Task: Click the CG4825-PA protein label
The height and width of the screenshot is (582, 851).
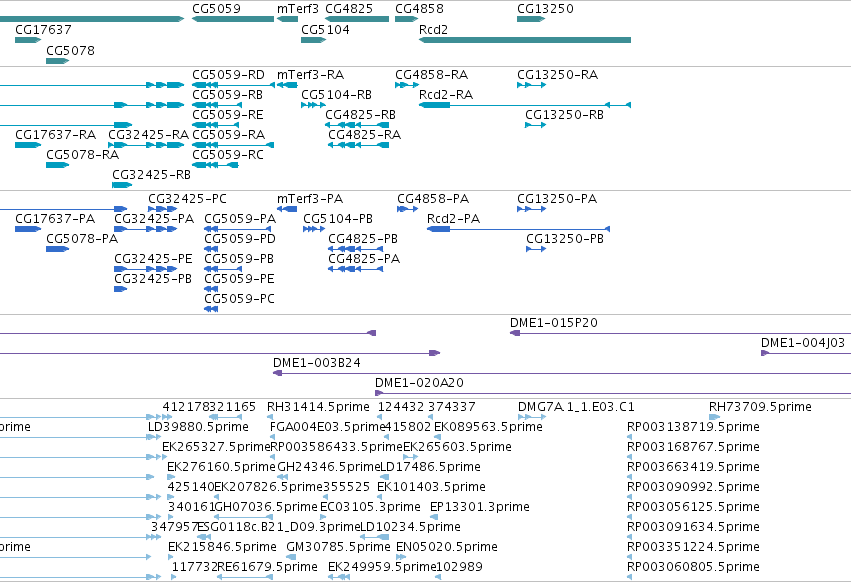Action: click(x=364, y=259)
